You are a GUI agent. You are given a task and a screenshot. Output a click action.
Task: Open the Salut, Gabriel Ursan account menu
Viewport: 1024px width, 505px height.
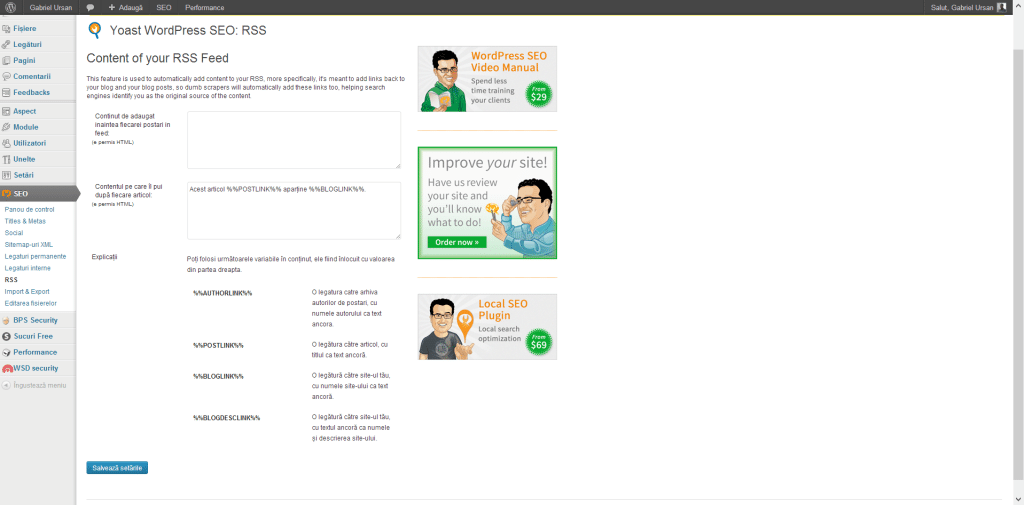coord(969,8)
